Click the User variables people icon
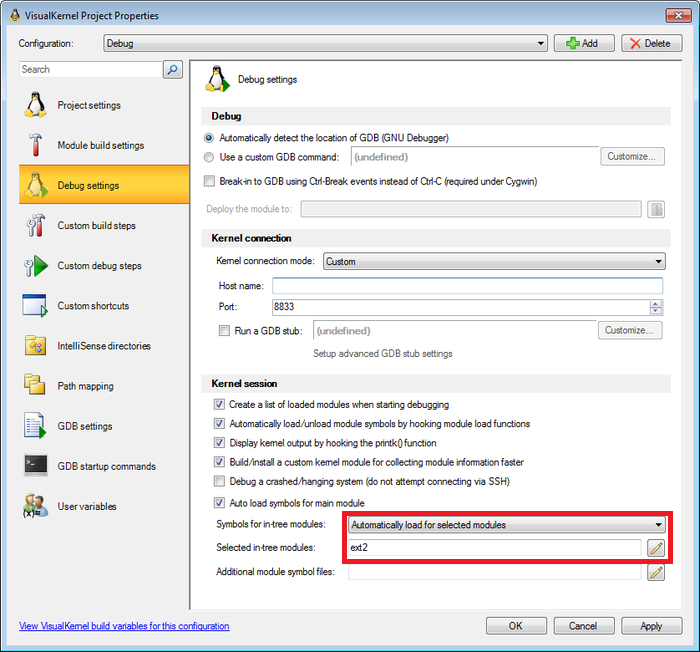 click(35, 506)
